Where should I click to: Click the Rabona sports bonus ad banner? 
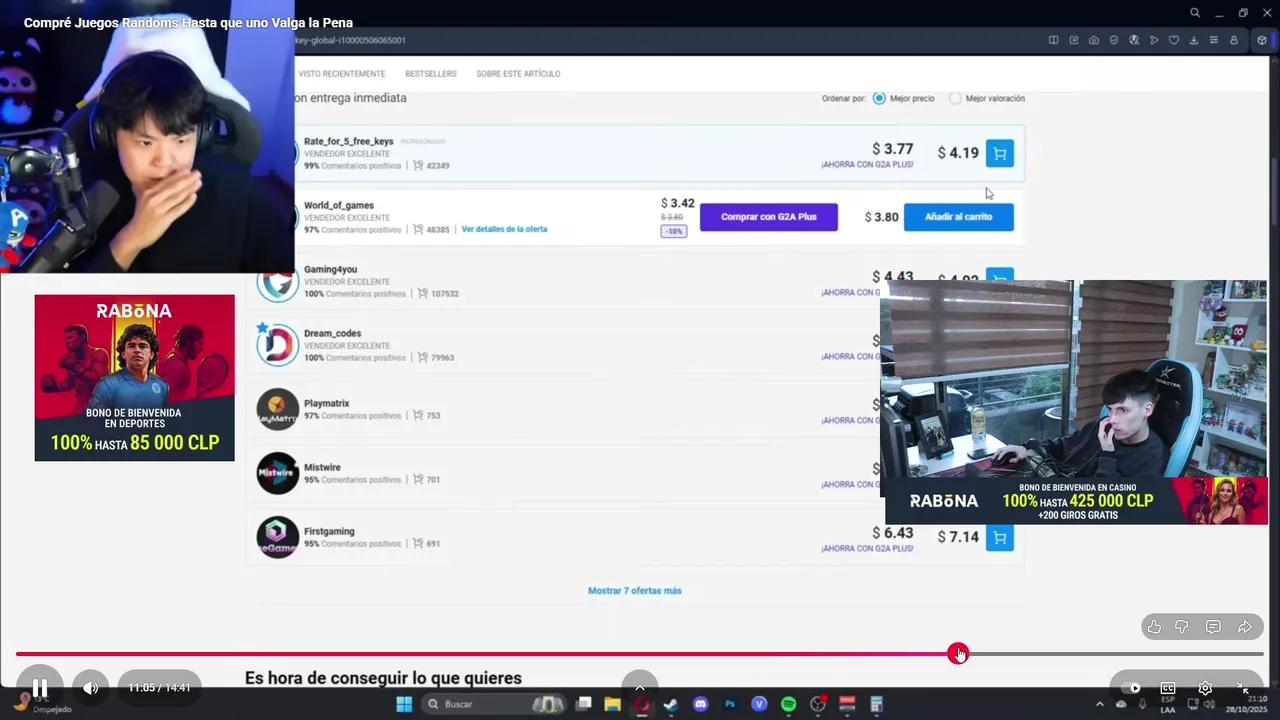click(x=134, y=378)
